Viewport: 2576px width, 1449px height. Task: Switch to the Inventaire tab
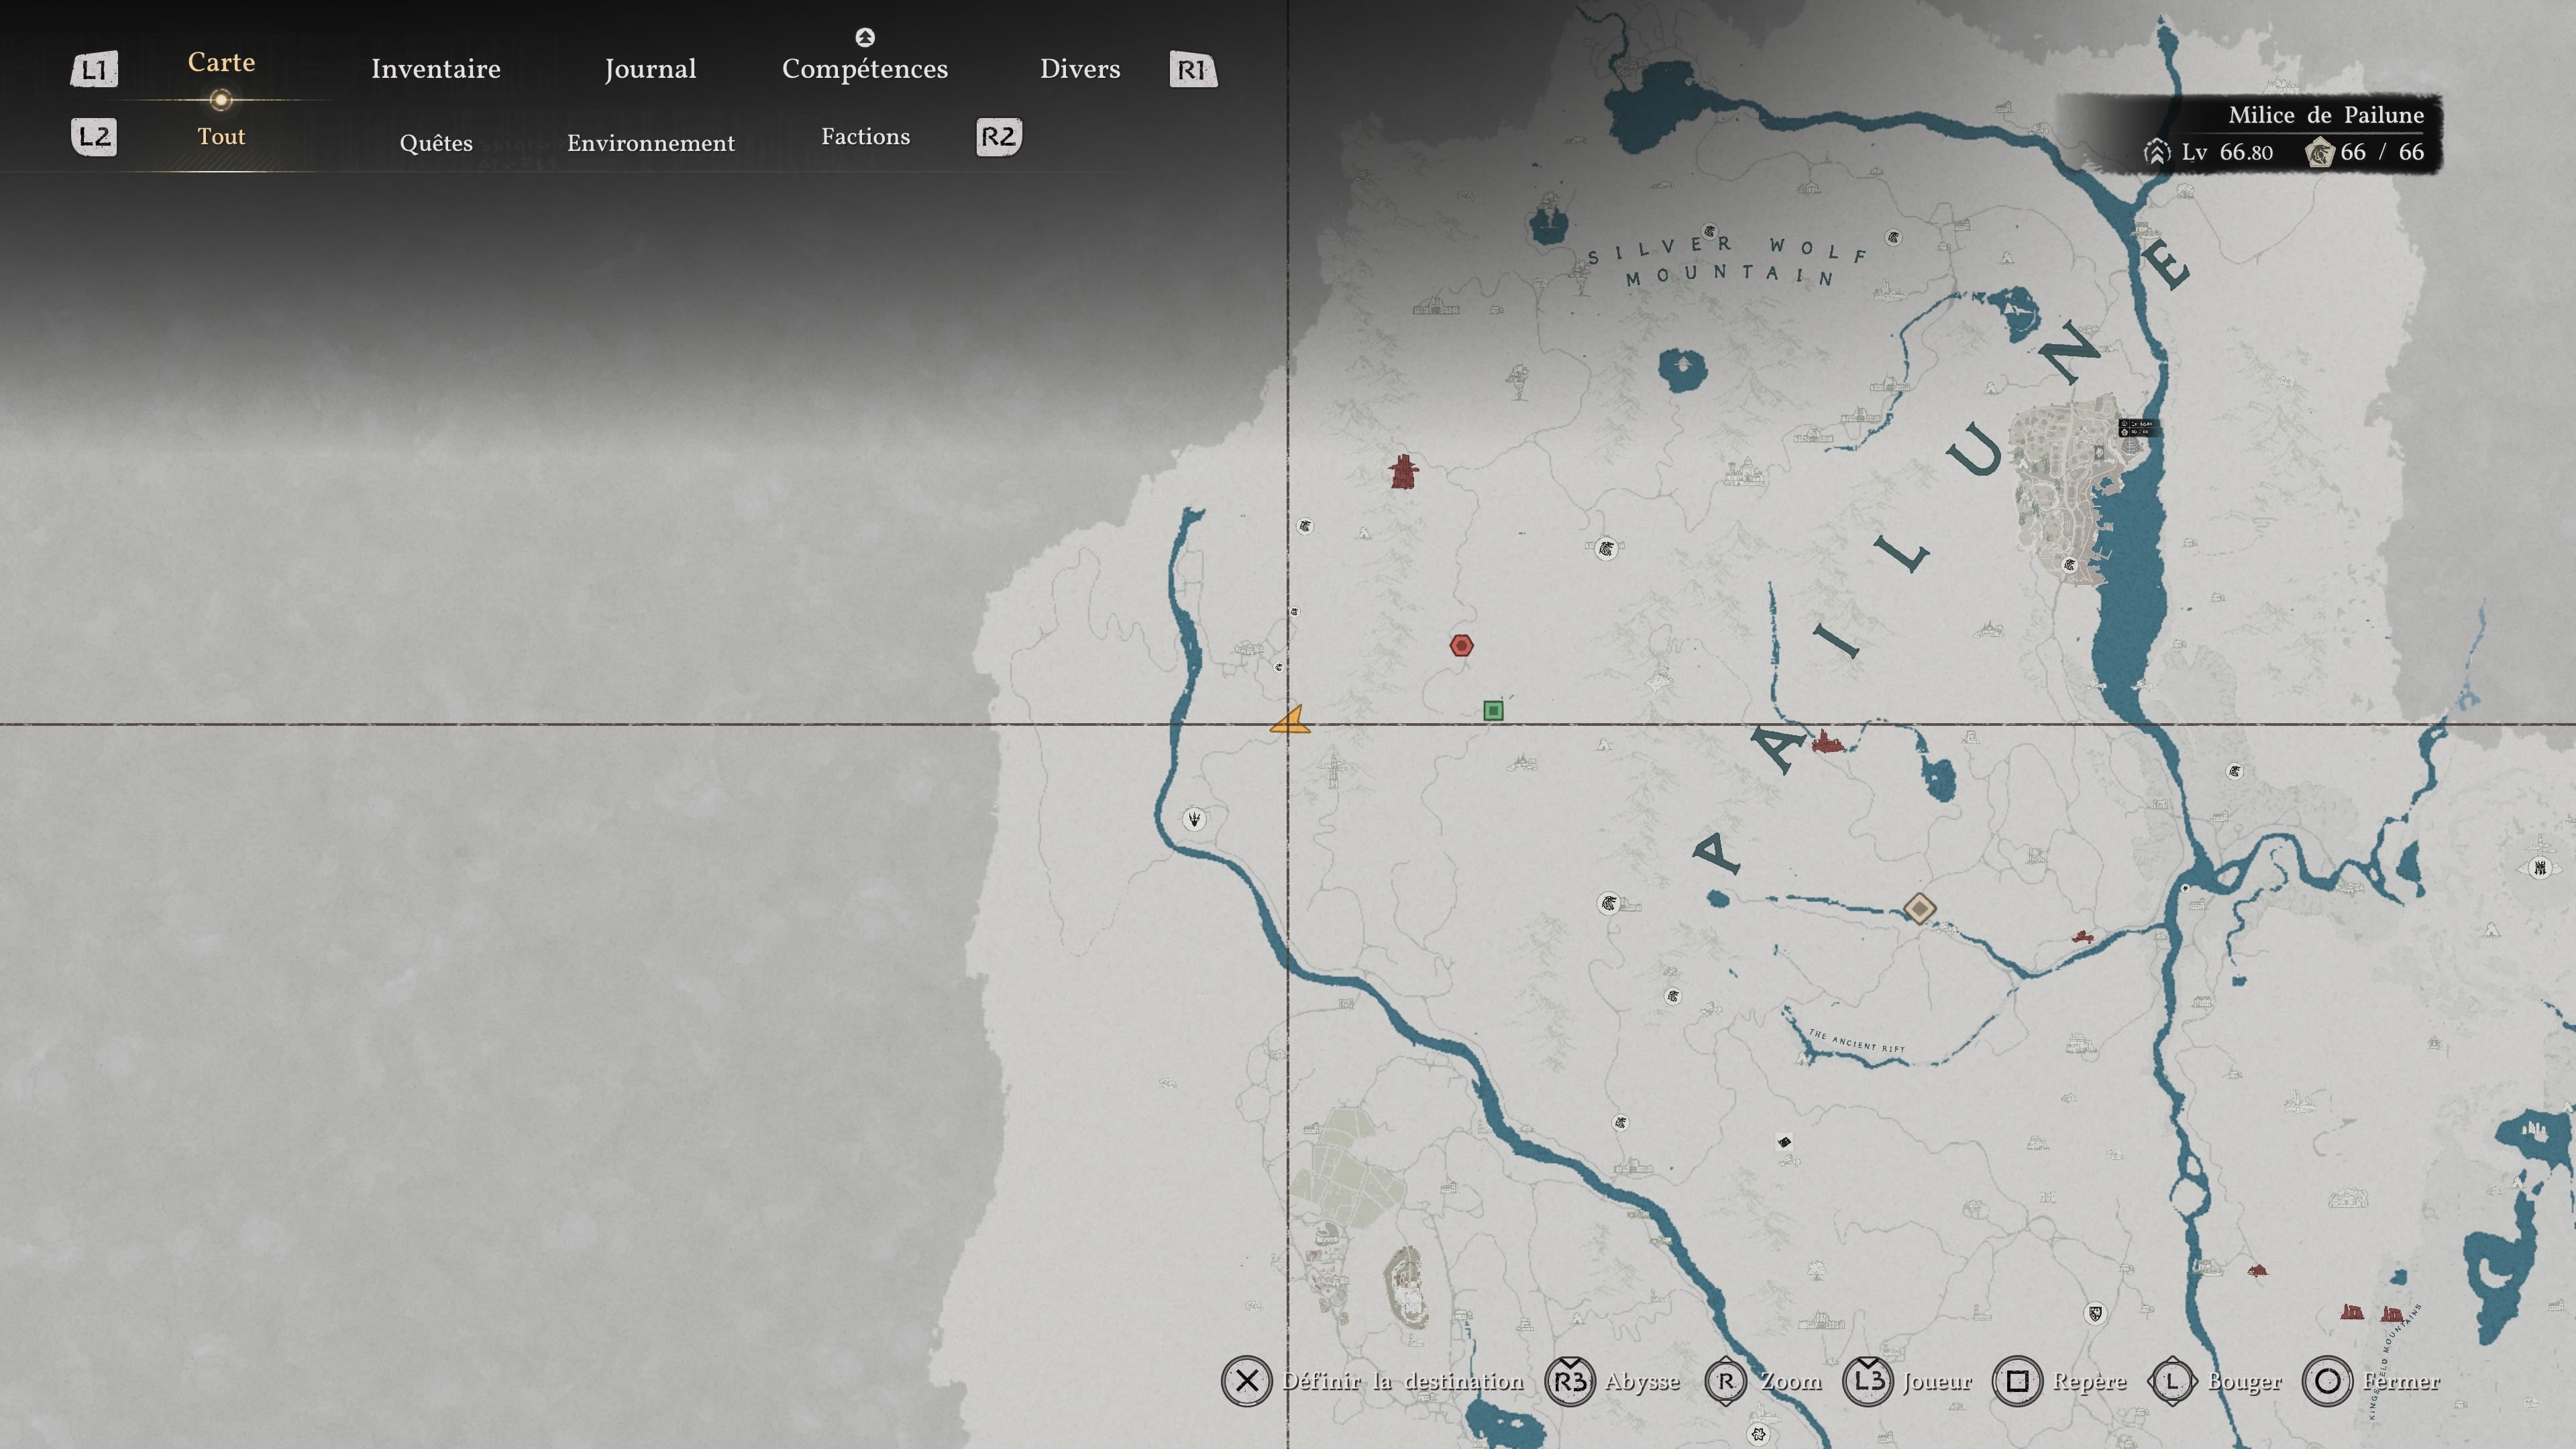[x=436, y=69]
